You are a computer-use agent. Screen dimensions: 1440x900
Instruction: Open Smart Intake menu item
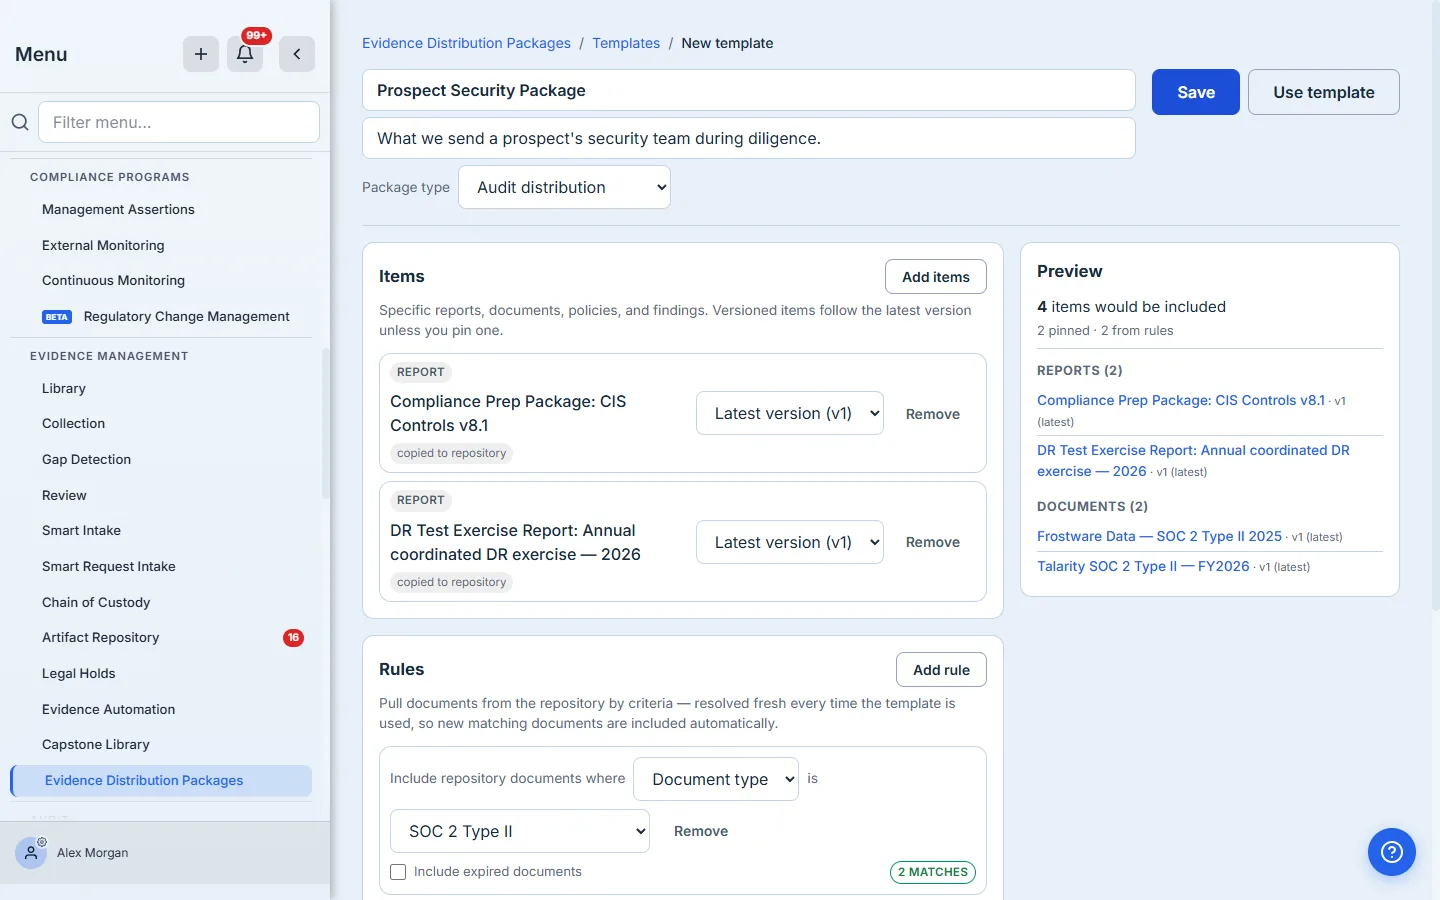point(81,531)
